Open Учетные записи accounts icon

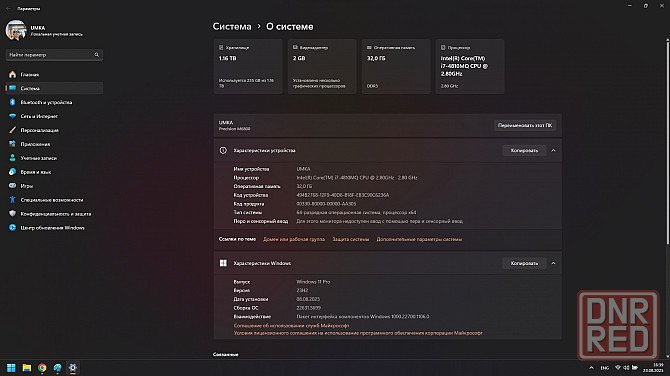coord(12,158)
